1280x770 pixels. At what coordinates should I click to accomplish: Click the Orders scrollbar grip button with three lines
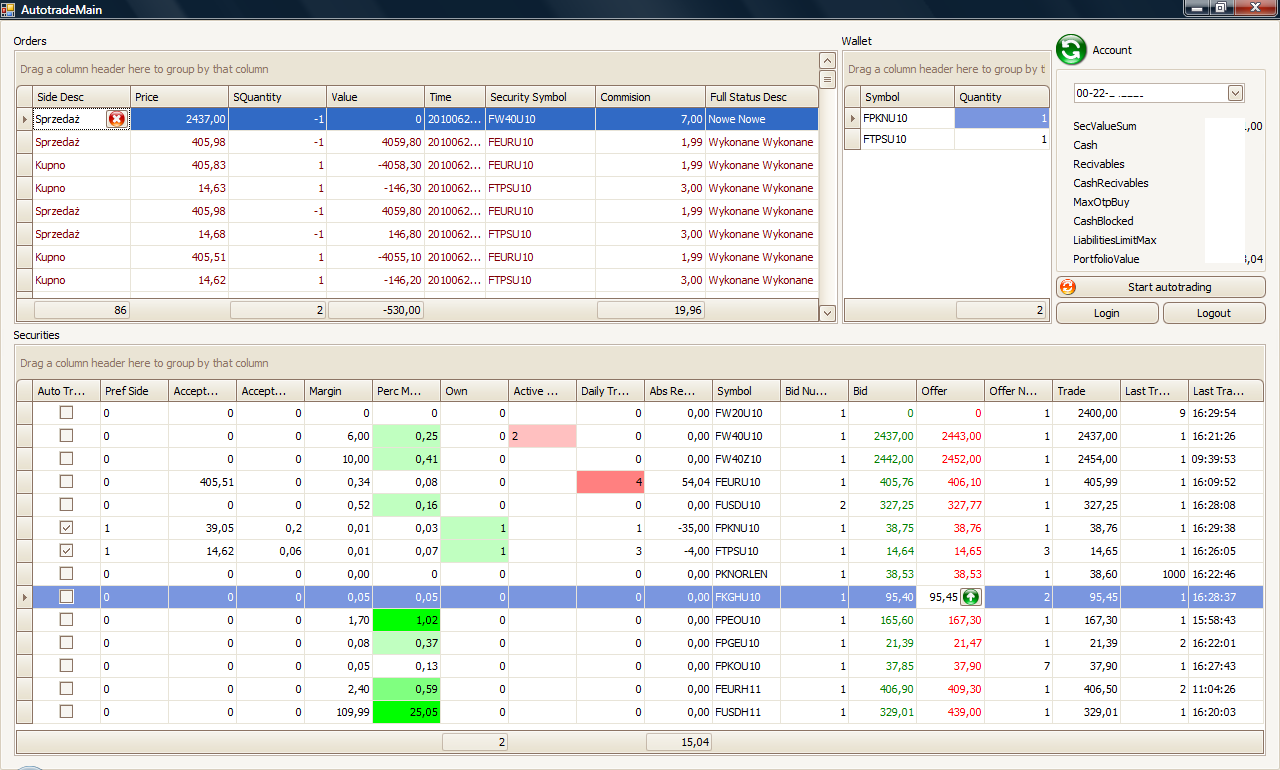tap(827, 80)
